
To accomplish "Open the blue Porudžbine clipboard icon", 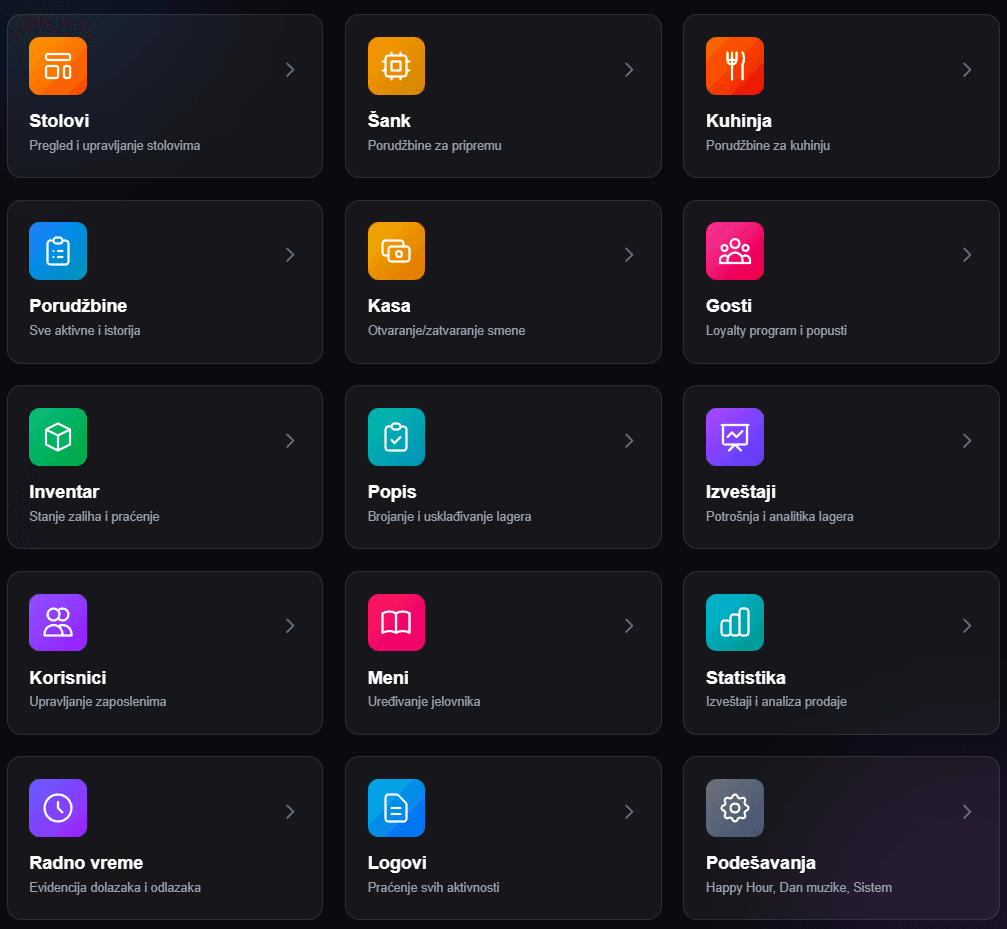I will 58,251.
